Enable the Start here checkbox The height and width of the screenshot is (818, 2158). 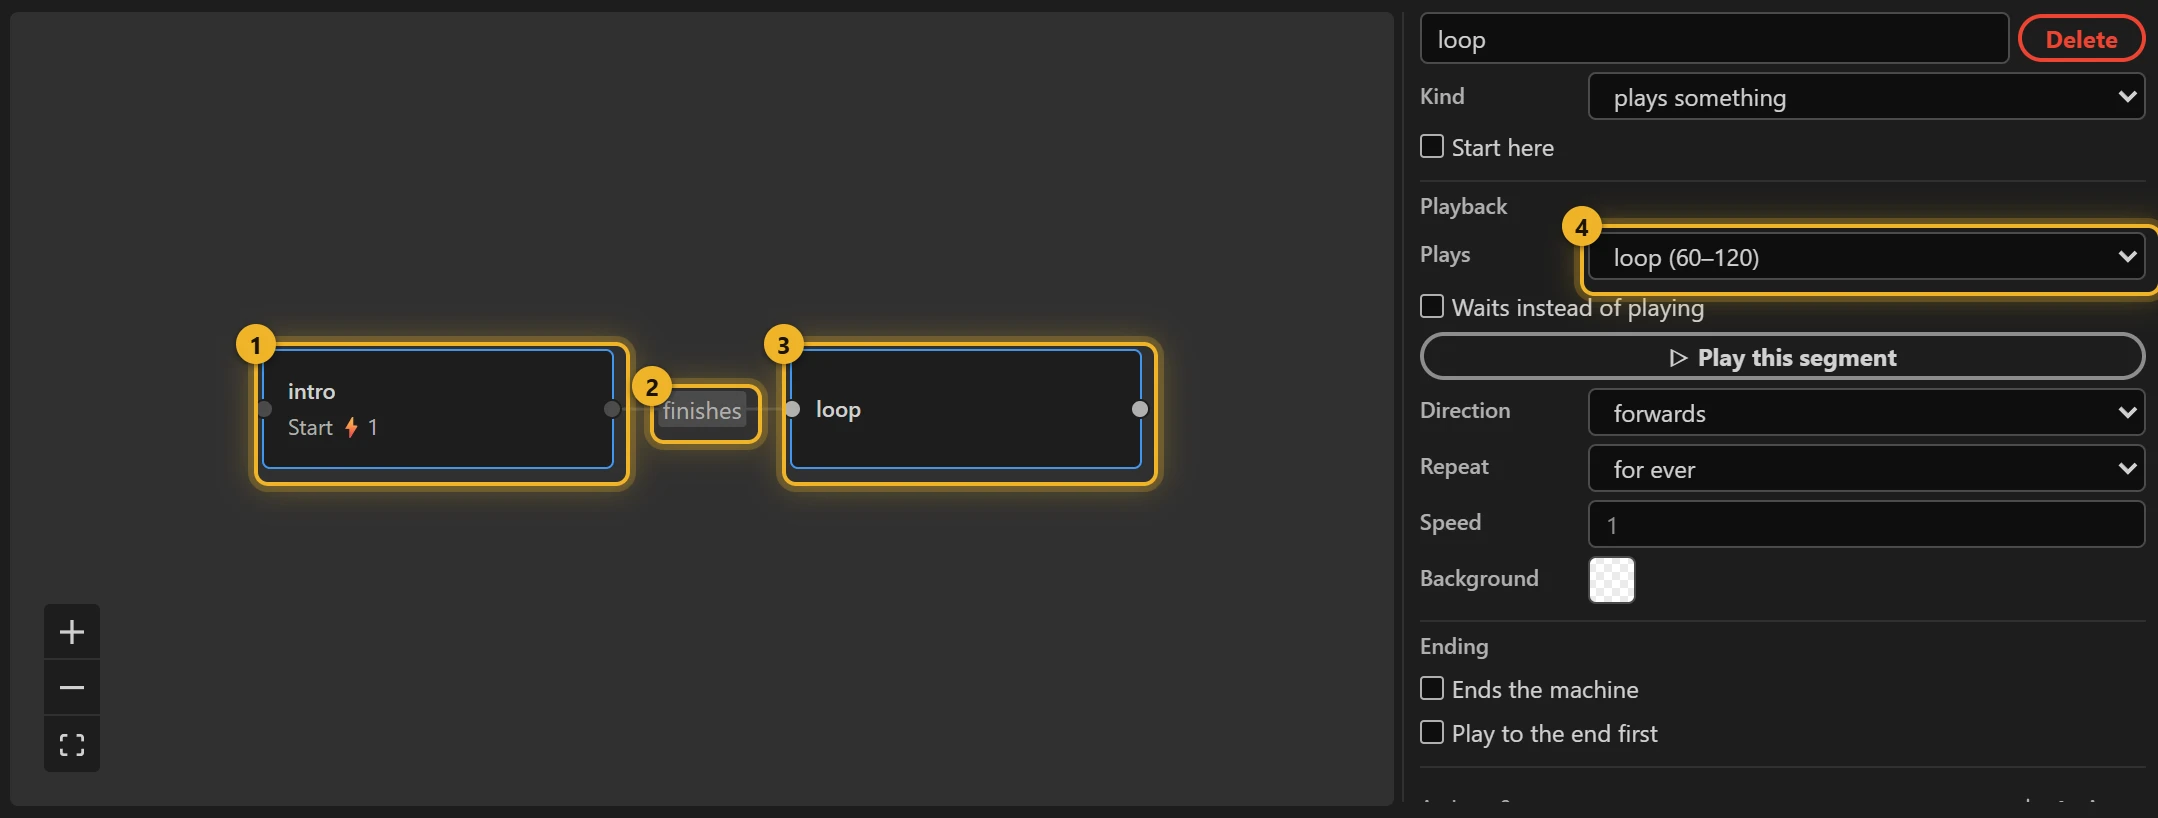coord(1432,147)
